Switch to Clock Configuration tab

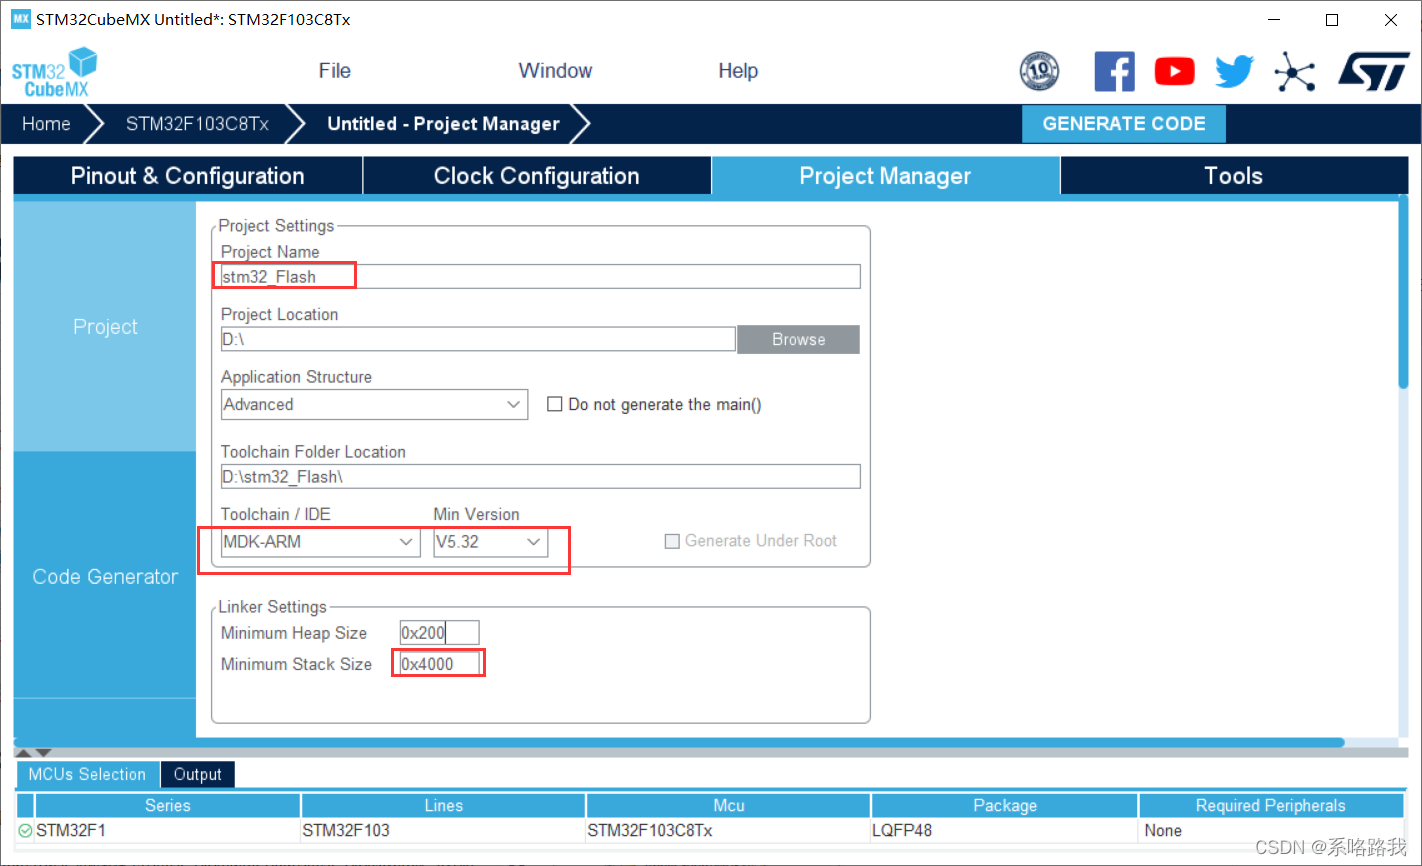click(537, 176)
